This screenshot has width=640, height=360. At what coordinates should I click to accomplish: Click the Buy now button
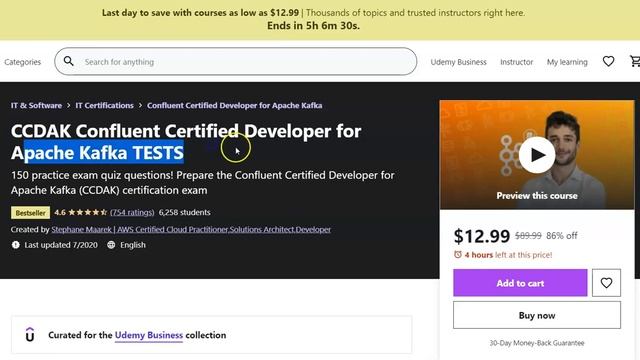coord(537,315)
